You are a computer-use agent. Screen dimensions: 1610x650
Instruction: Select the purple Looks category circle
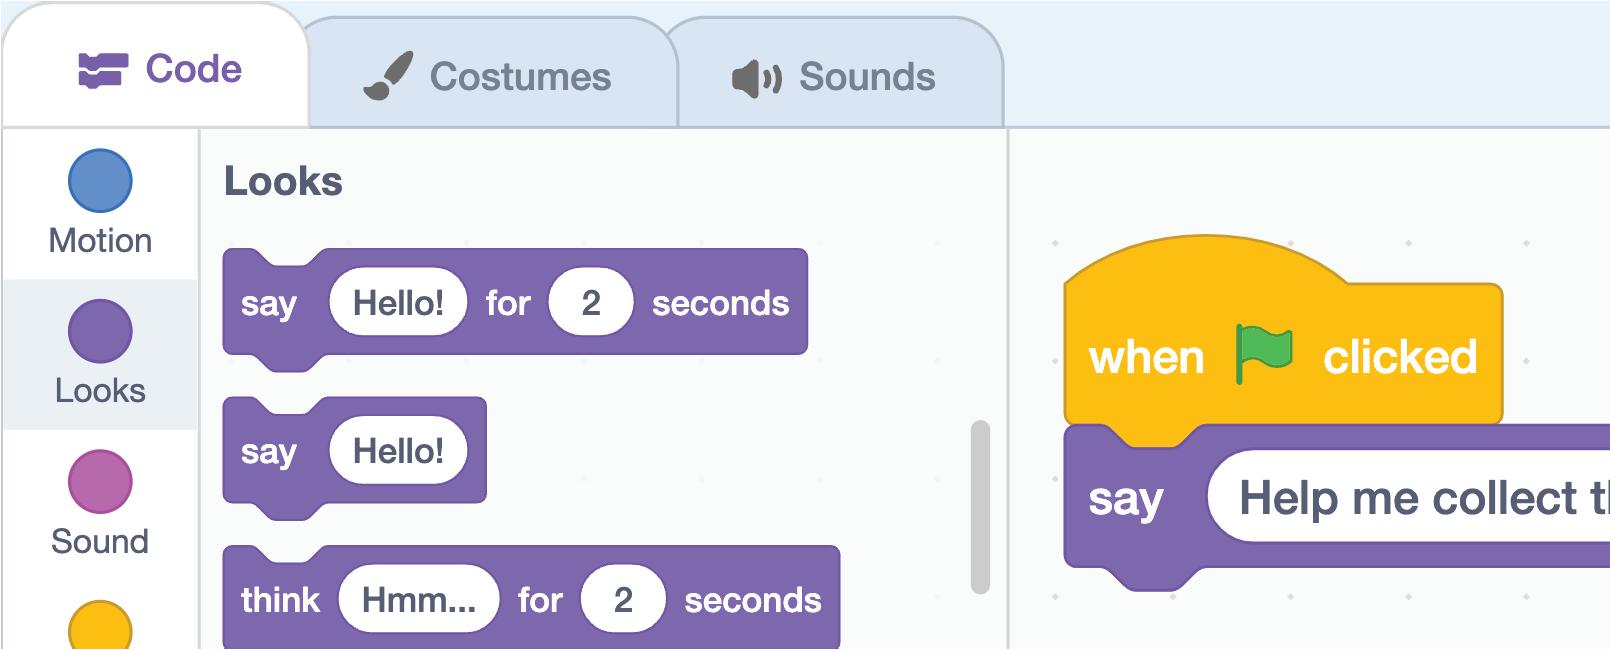click(100, 331)
